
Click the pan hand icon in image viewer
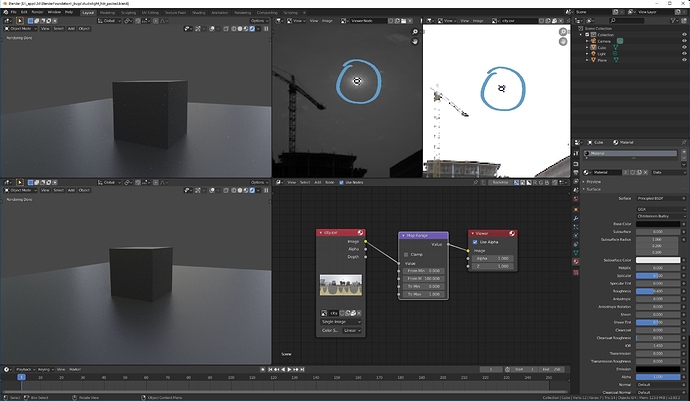tap(415, 41)
